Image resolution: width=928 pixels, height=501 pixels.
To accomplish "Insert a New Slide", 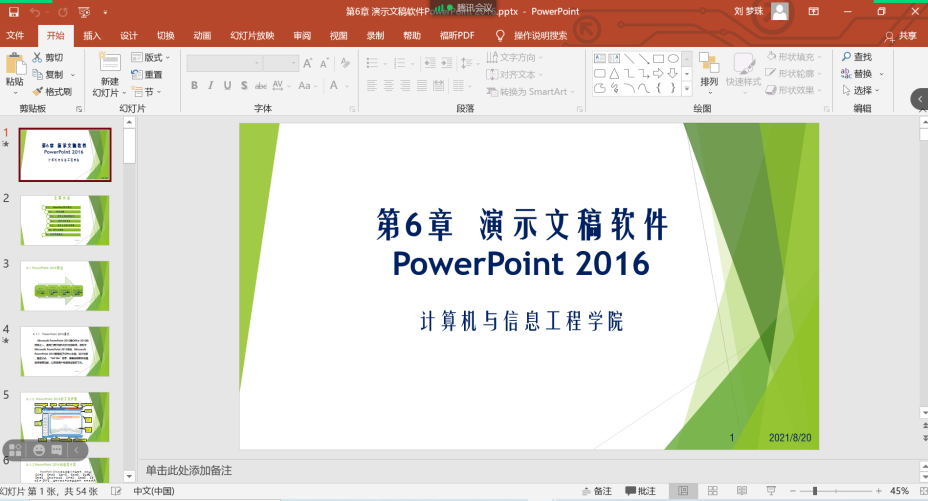I will [x=109, y=74].
